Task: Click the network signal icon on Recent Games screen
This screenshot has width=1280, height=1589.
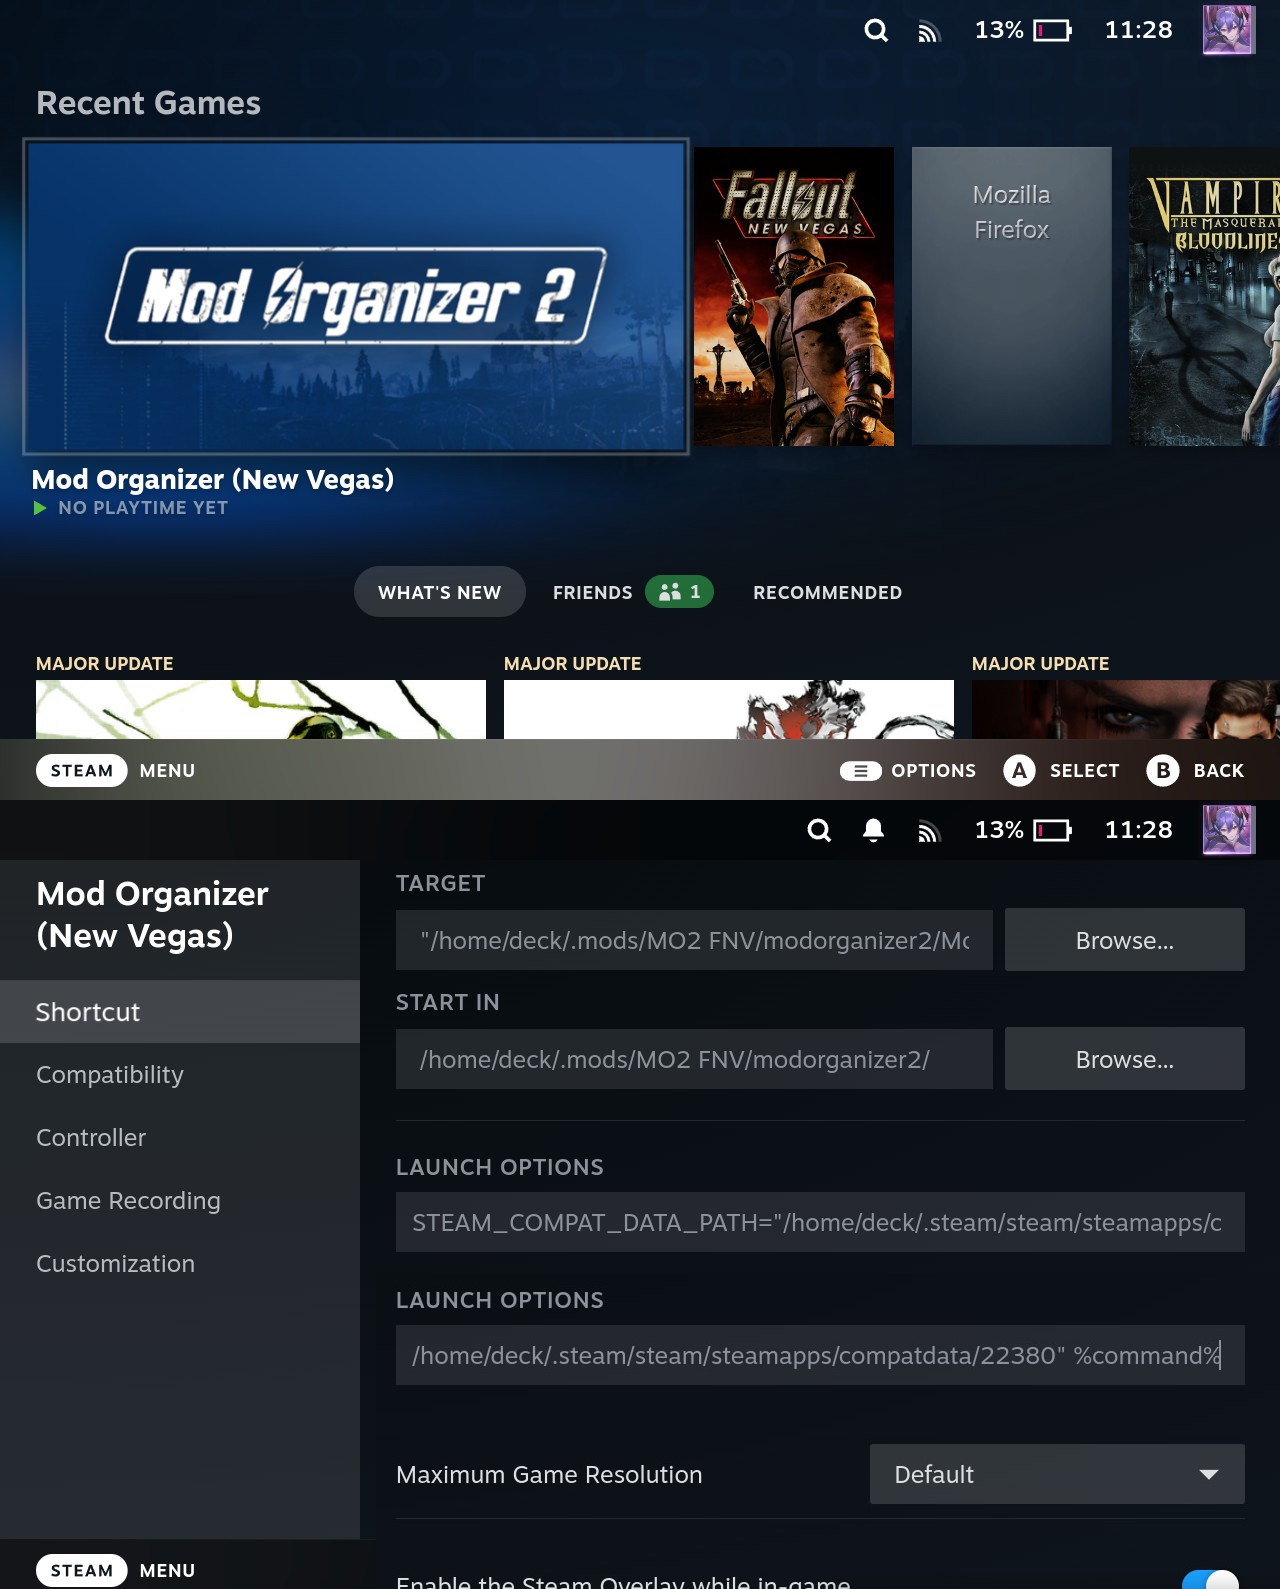Action: tap(929, 32)
